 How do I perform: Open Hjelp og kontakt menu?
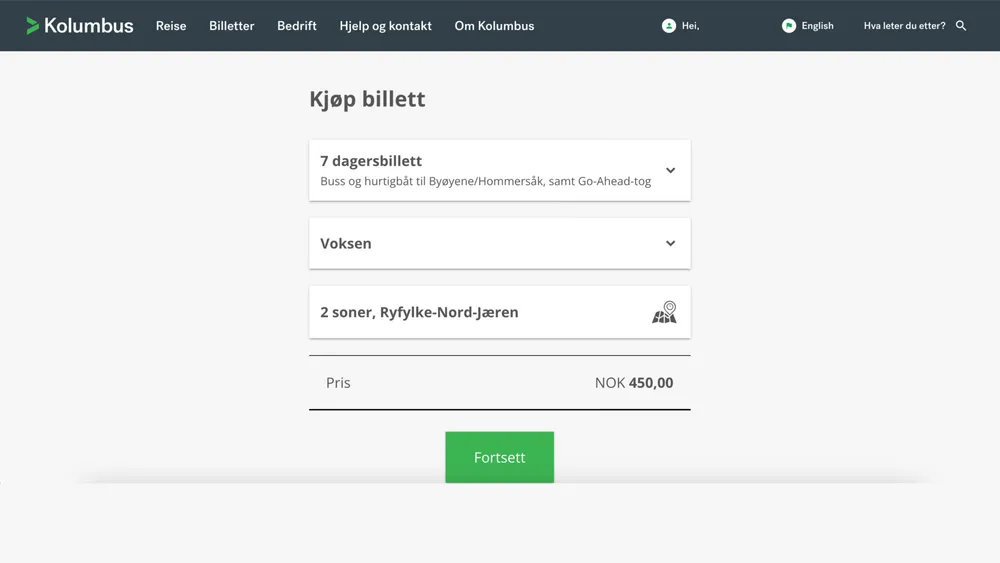pyautogui.click(x=386, y=26)
